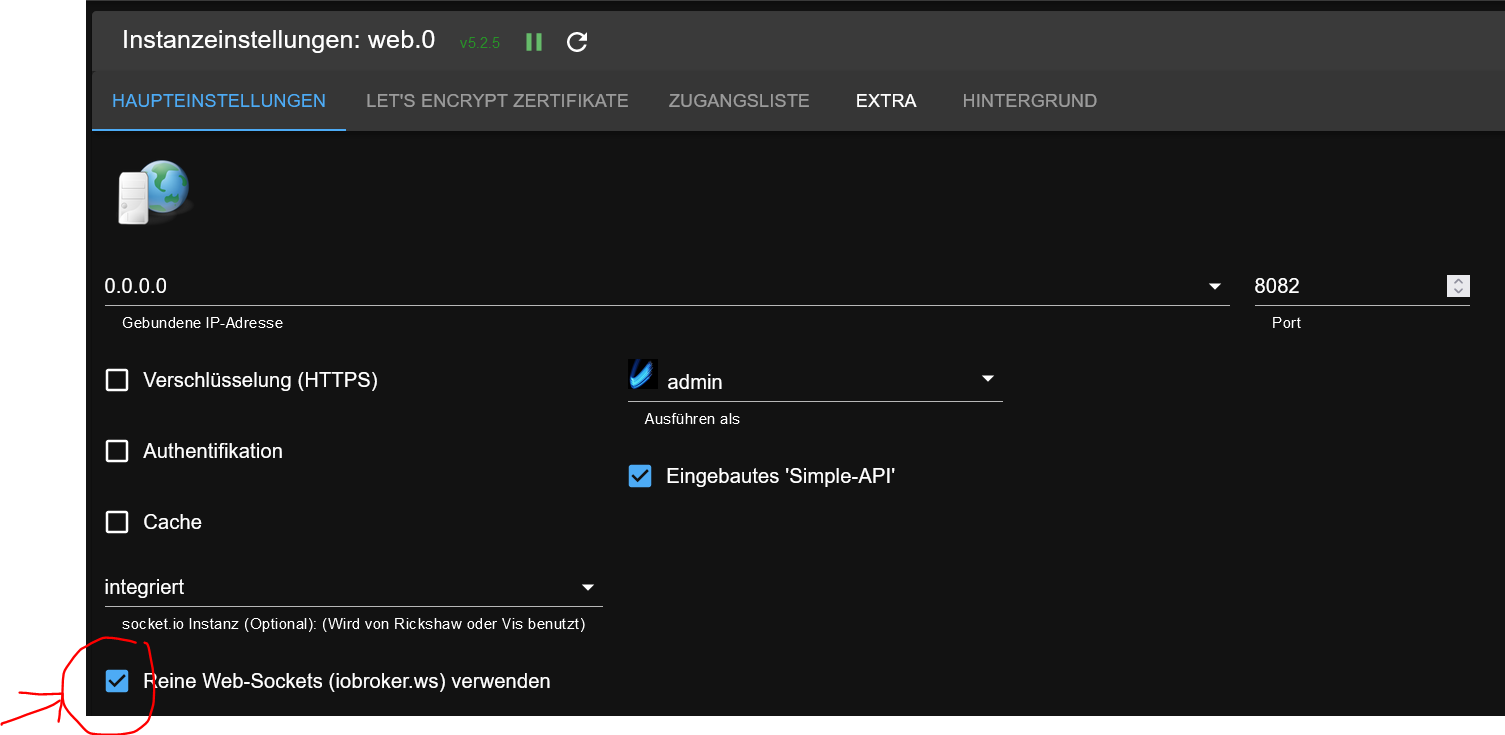Open the Gebundene IP-Adresse dropdown
Image resolution: width=1505 pixels, height=735 pixels.
1215,286
